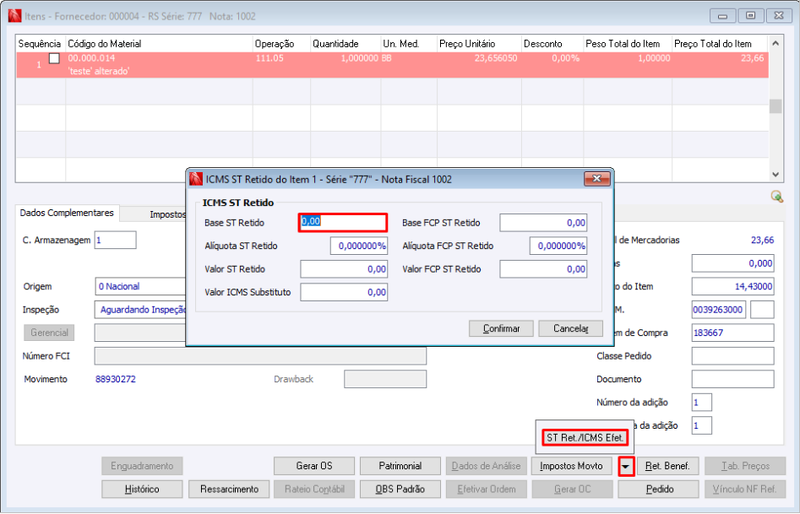Image resolution: width=800 pixels, height=514 pixels.
Task: Sort by the Código do Material column header
Action: [159, 44]
